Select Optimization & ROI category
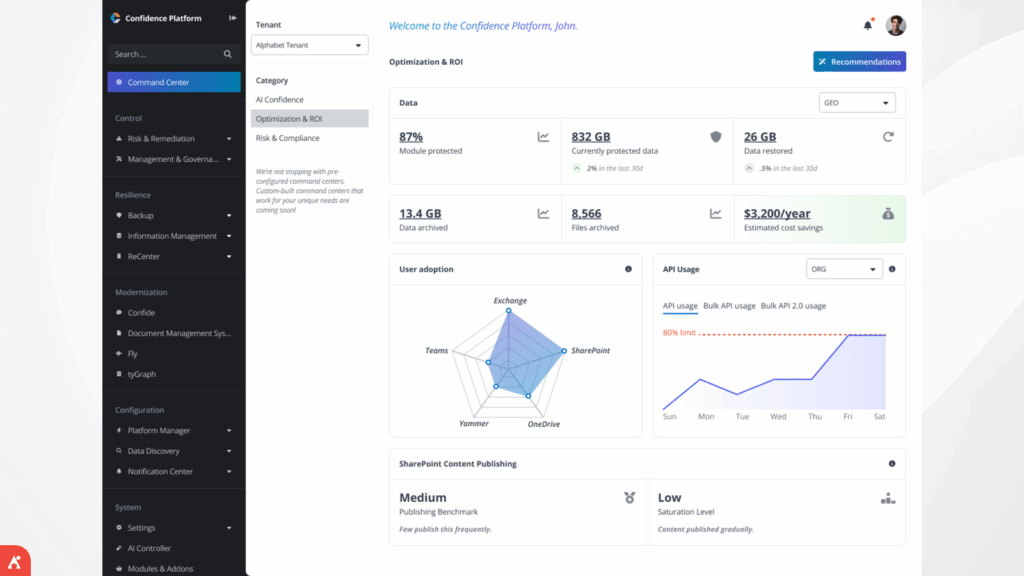The height and width of the screenshot is (576, 1024). [310, 119]
